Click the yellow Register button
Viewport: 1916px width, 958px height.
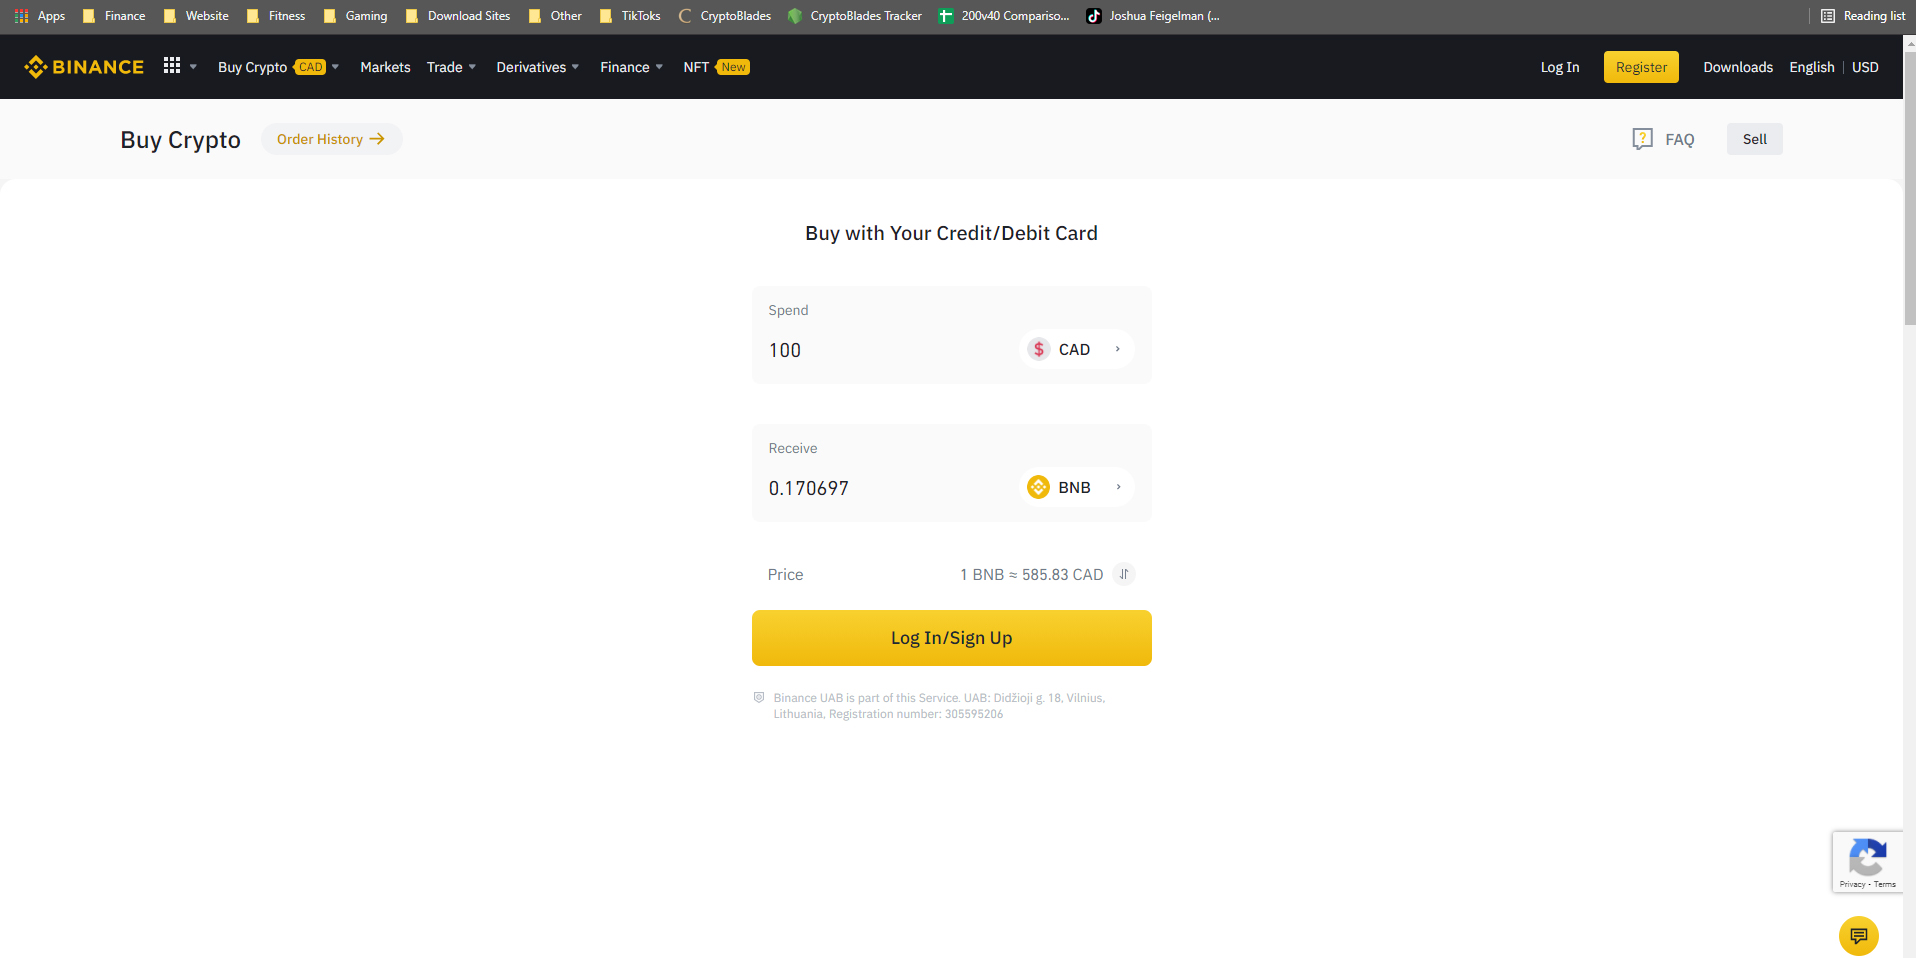[x=1641, y=67]
